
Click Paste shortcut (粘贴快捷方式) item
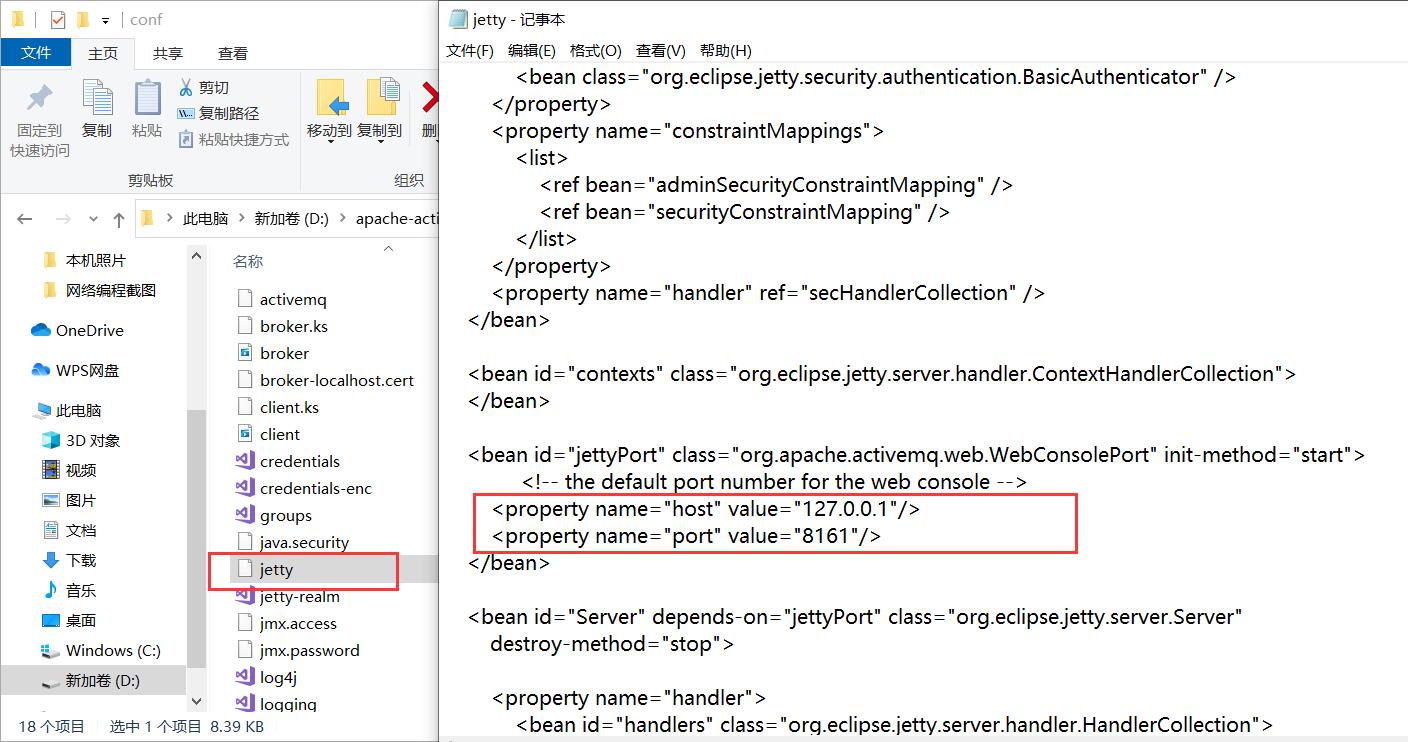point(234,139)
